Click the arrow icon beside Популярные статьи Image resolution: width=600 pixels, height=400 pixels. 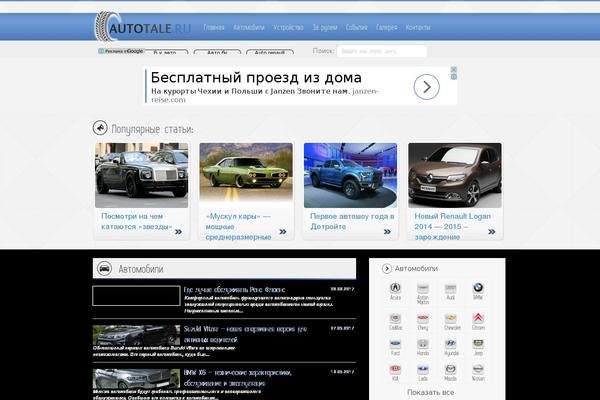click(x=100, y=128)
